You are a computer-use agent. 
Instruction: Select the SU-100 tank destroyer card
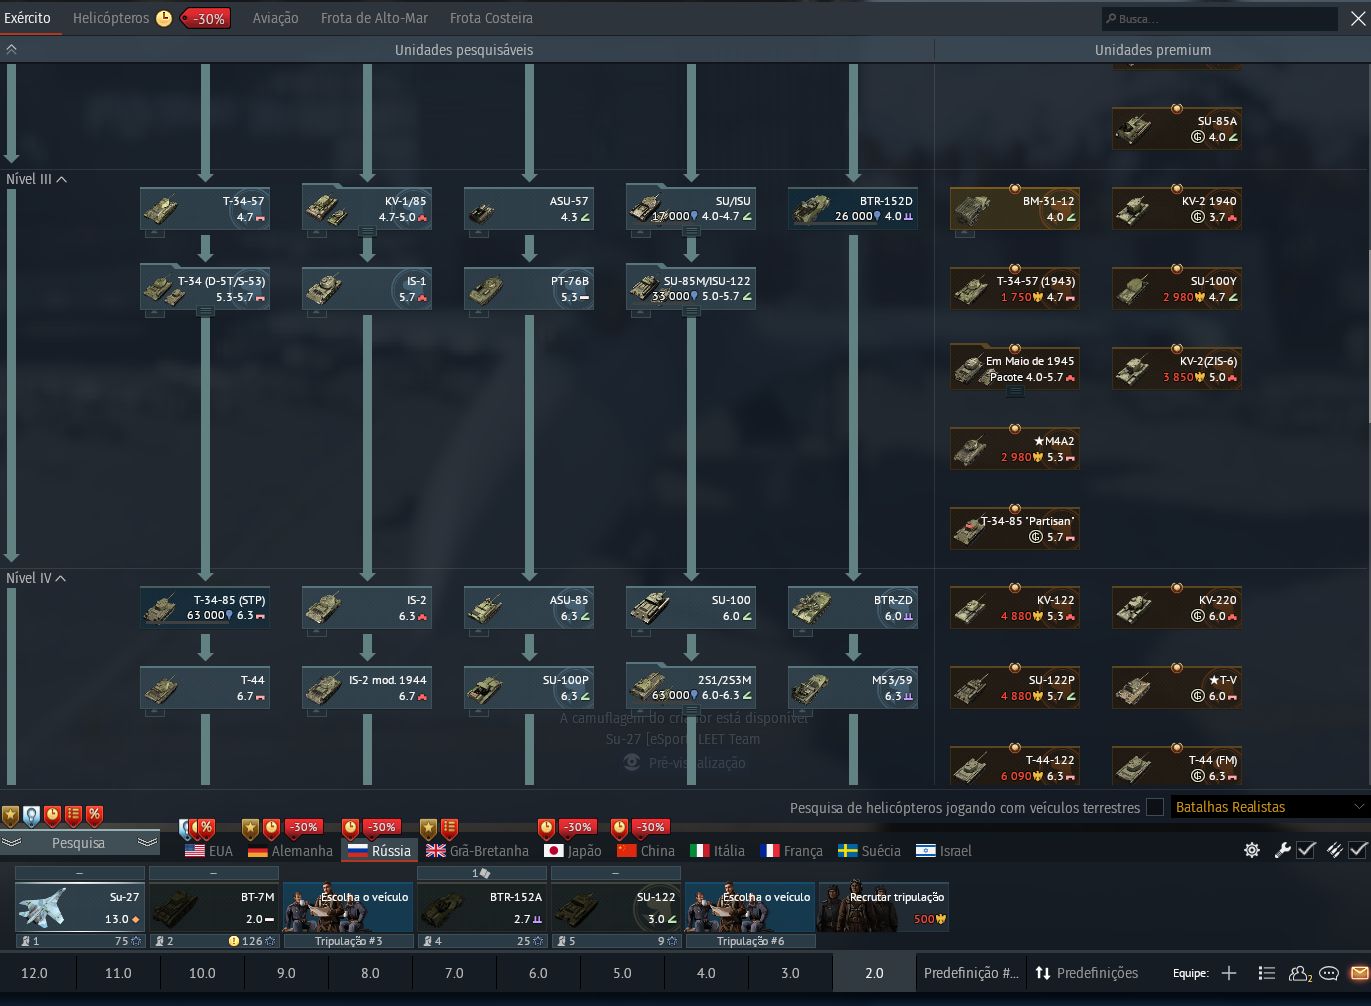691,608
